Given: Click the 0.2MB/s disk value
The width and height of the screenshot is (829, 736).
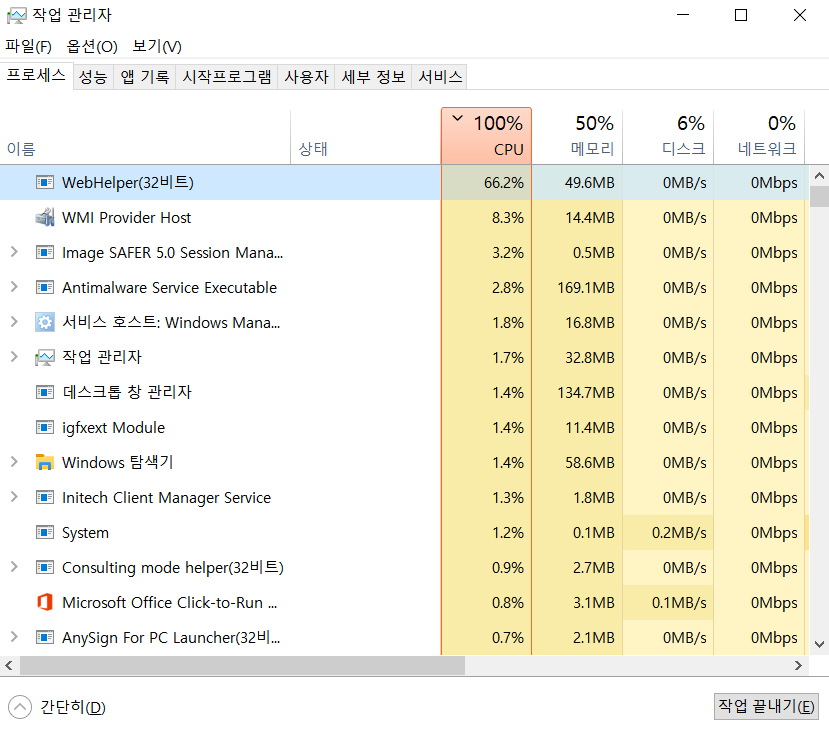Looking at the screenshot, I should click(x=679, y=532).
